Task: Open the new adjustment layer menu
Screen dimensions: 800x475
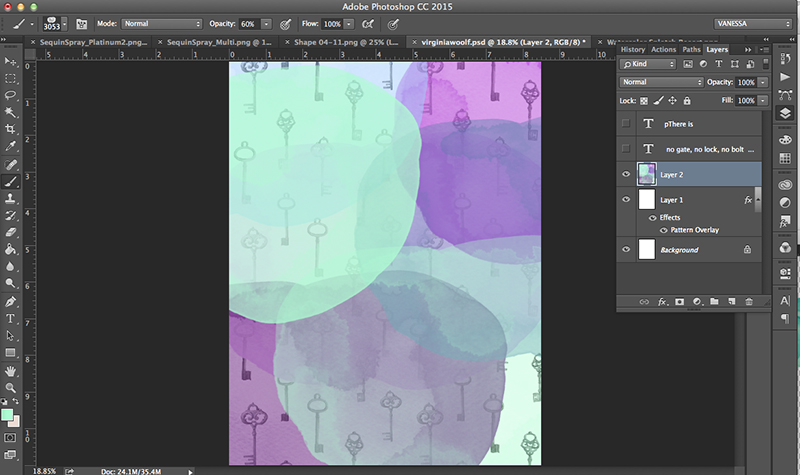Action: [697, 302]
